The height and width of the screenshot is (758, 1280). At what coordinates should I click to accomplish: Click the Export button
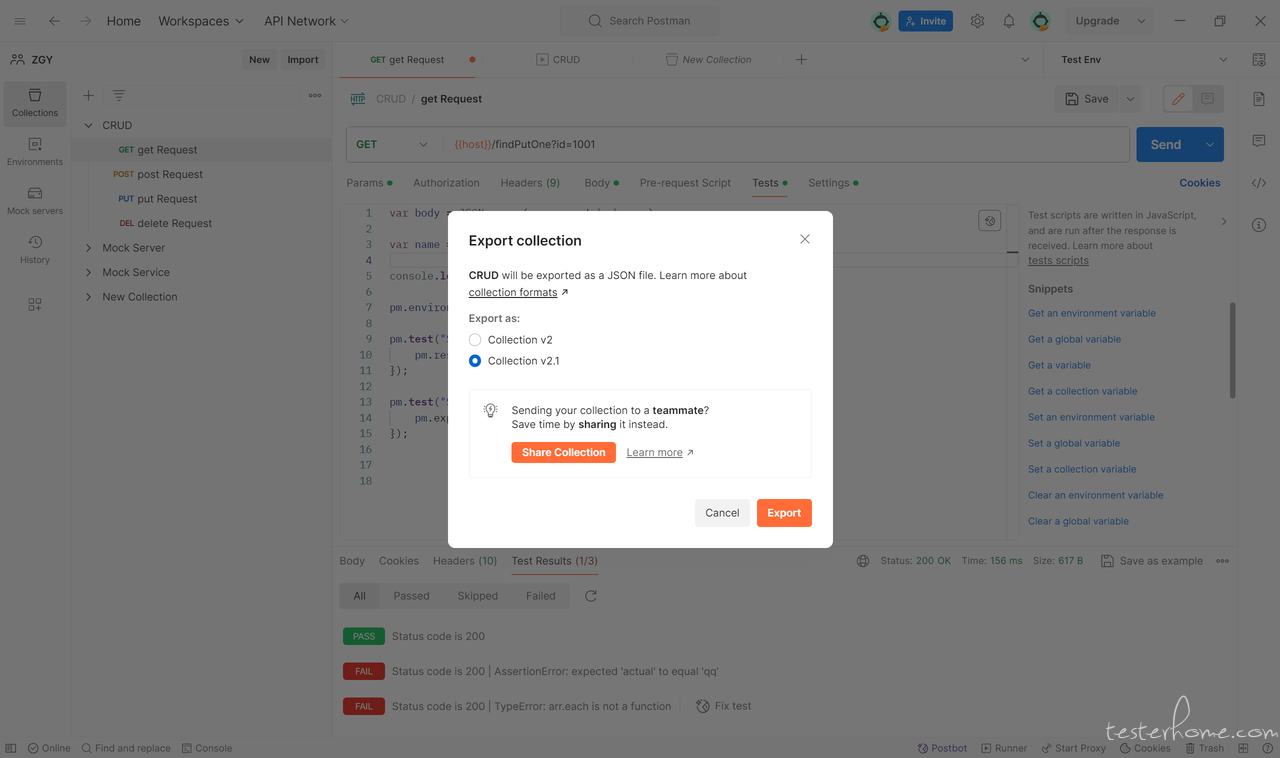click(784, 513)
